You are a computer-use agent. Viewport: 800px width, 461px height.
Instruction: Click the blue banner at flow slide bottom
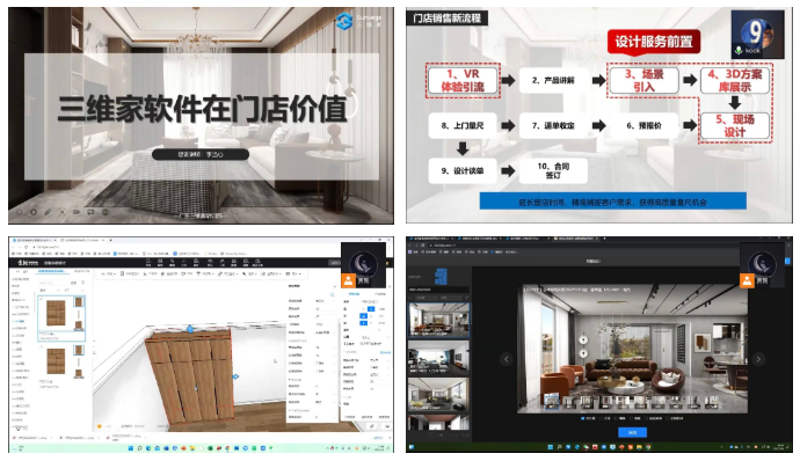(613, 201)
